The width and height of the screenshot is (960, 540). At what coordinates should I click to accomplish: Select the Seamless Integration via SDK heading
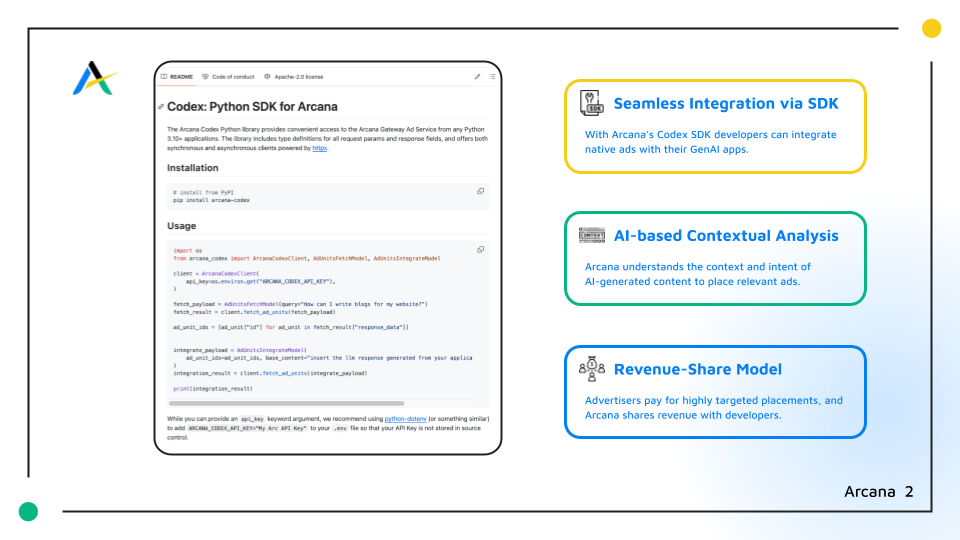726,103
